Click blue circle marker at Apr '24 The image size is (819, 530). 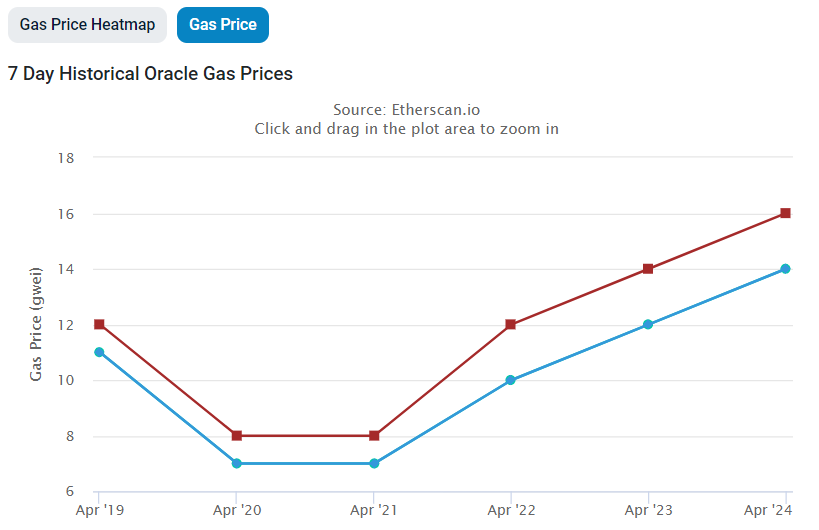point(786,269)
